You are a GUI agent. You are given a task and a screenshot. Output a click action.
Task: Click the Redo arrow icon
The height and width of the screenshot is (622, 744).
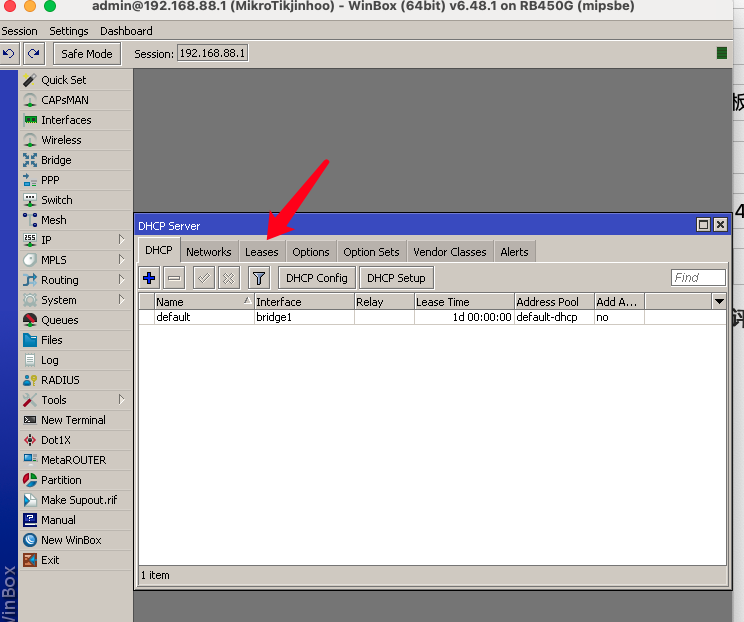click(34, 54)
